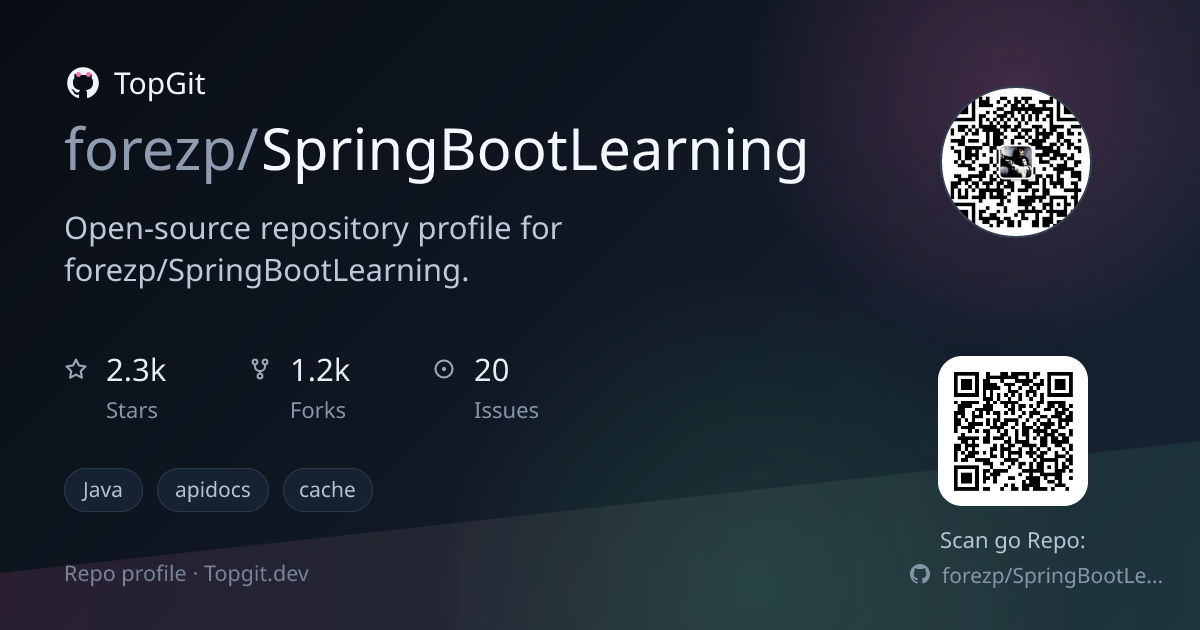Click the SpringBootLearning repository name
Viewport: 1200px width, 630px height.
(x=534, y=152)
